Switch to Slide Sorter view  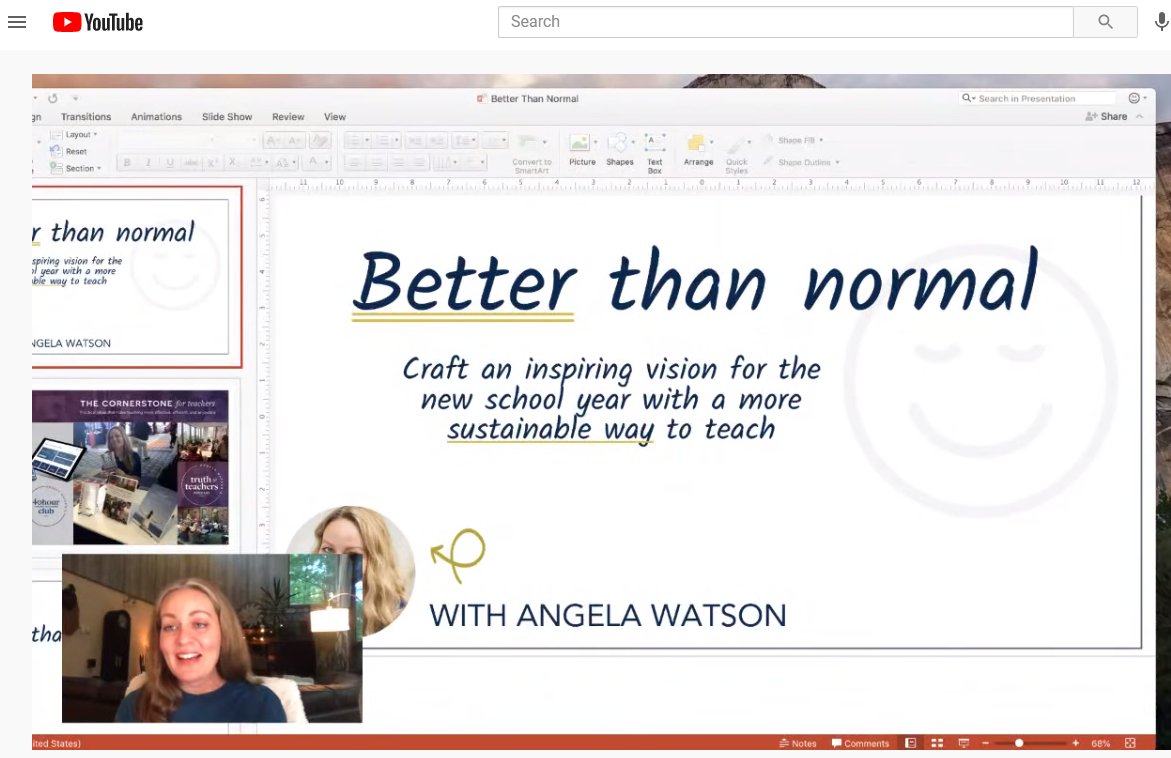pos(937,743)
